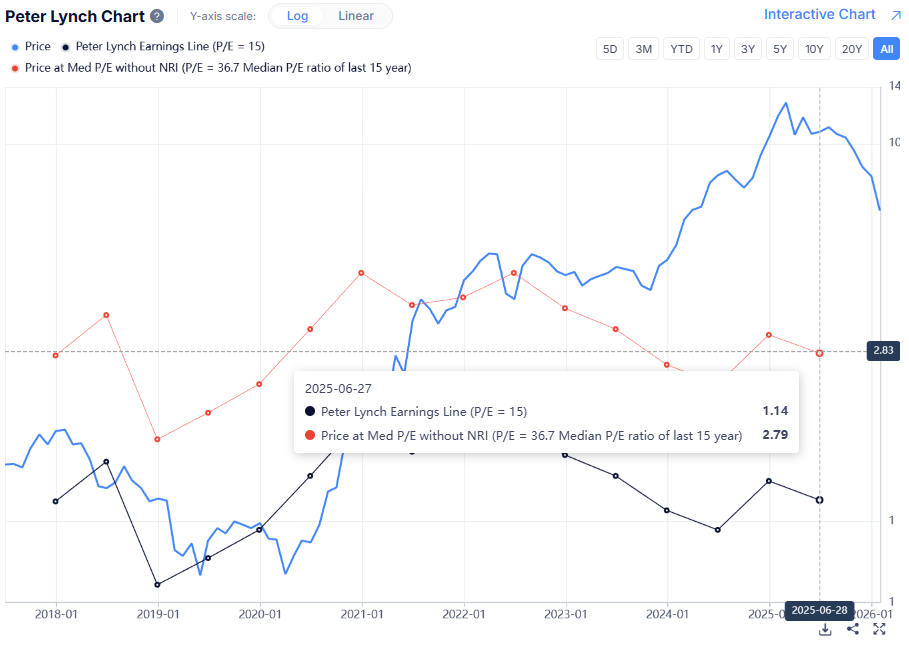
Task: Switch to the YTD range
Action: [x=682, y=49]
